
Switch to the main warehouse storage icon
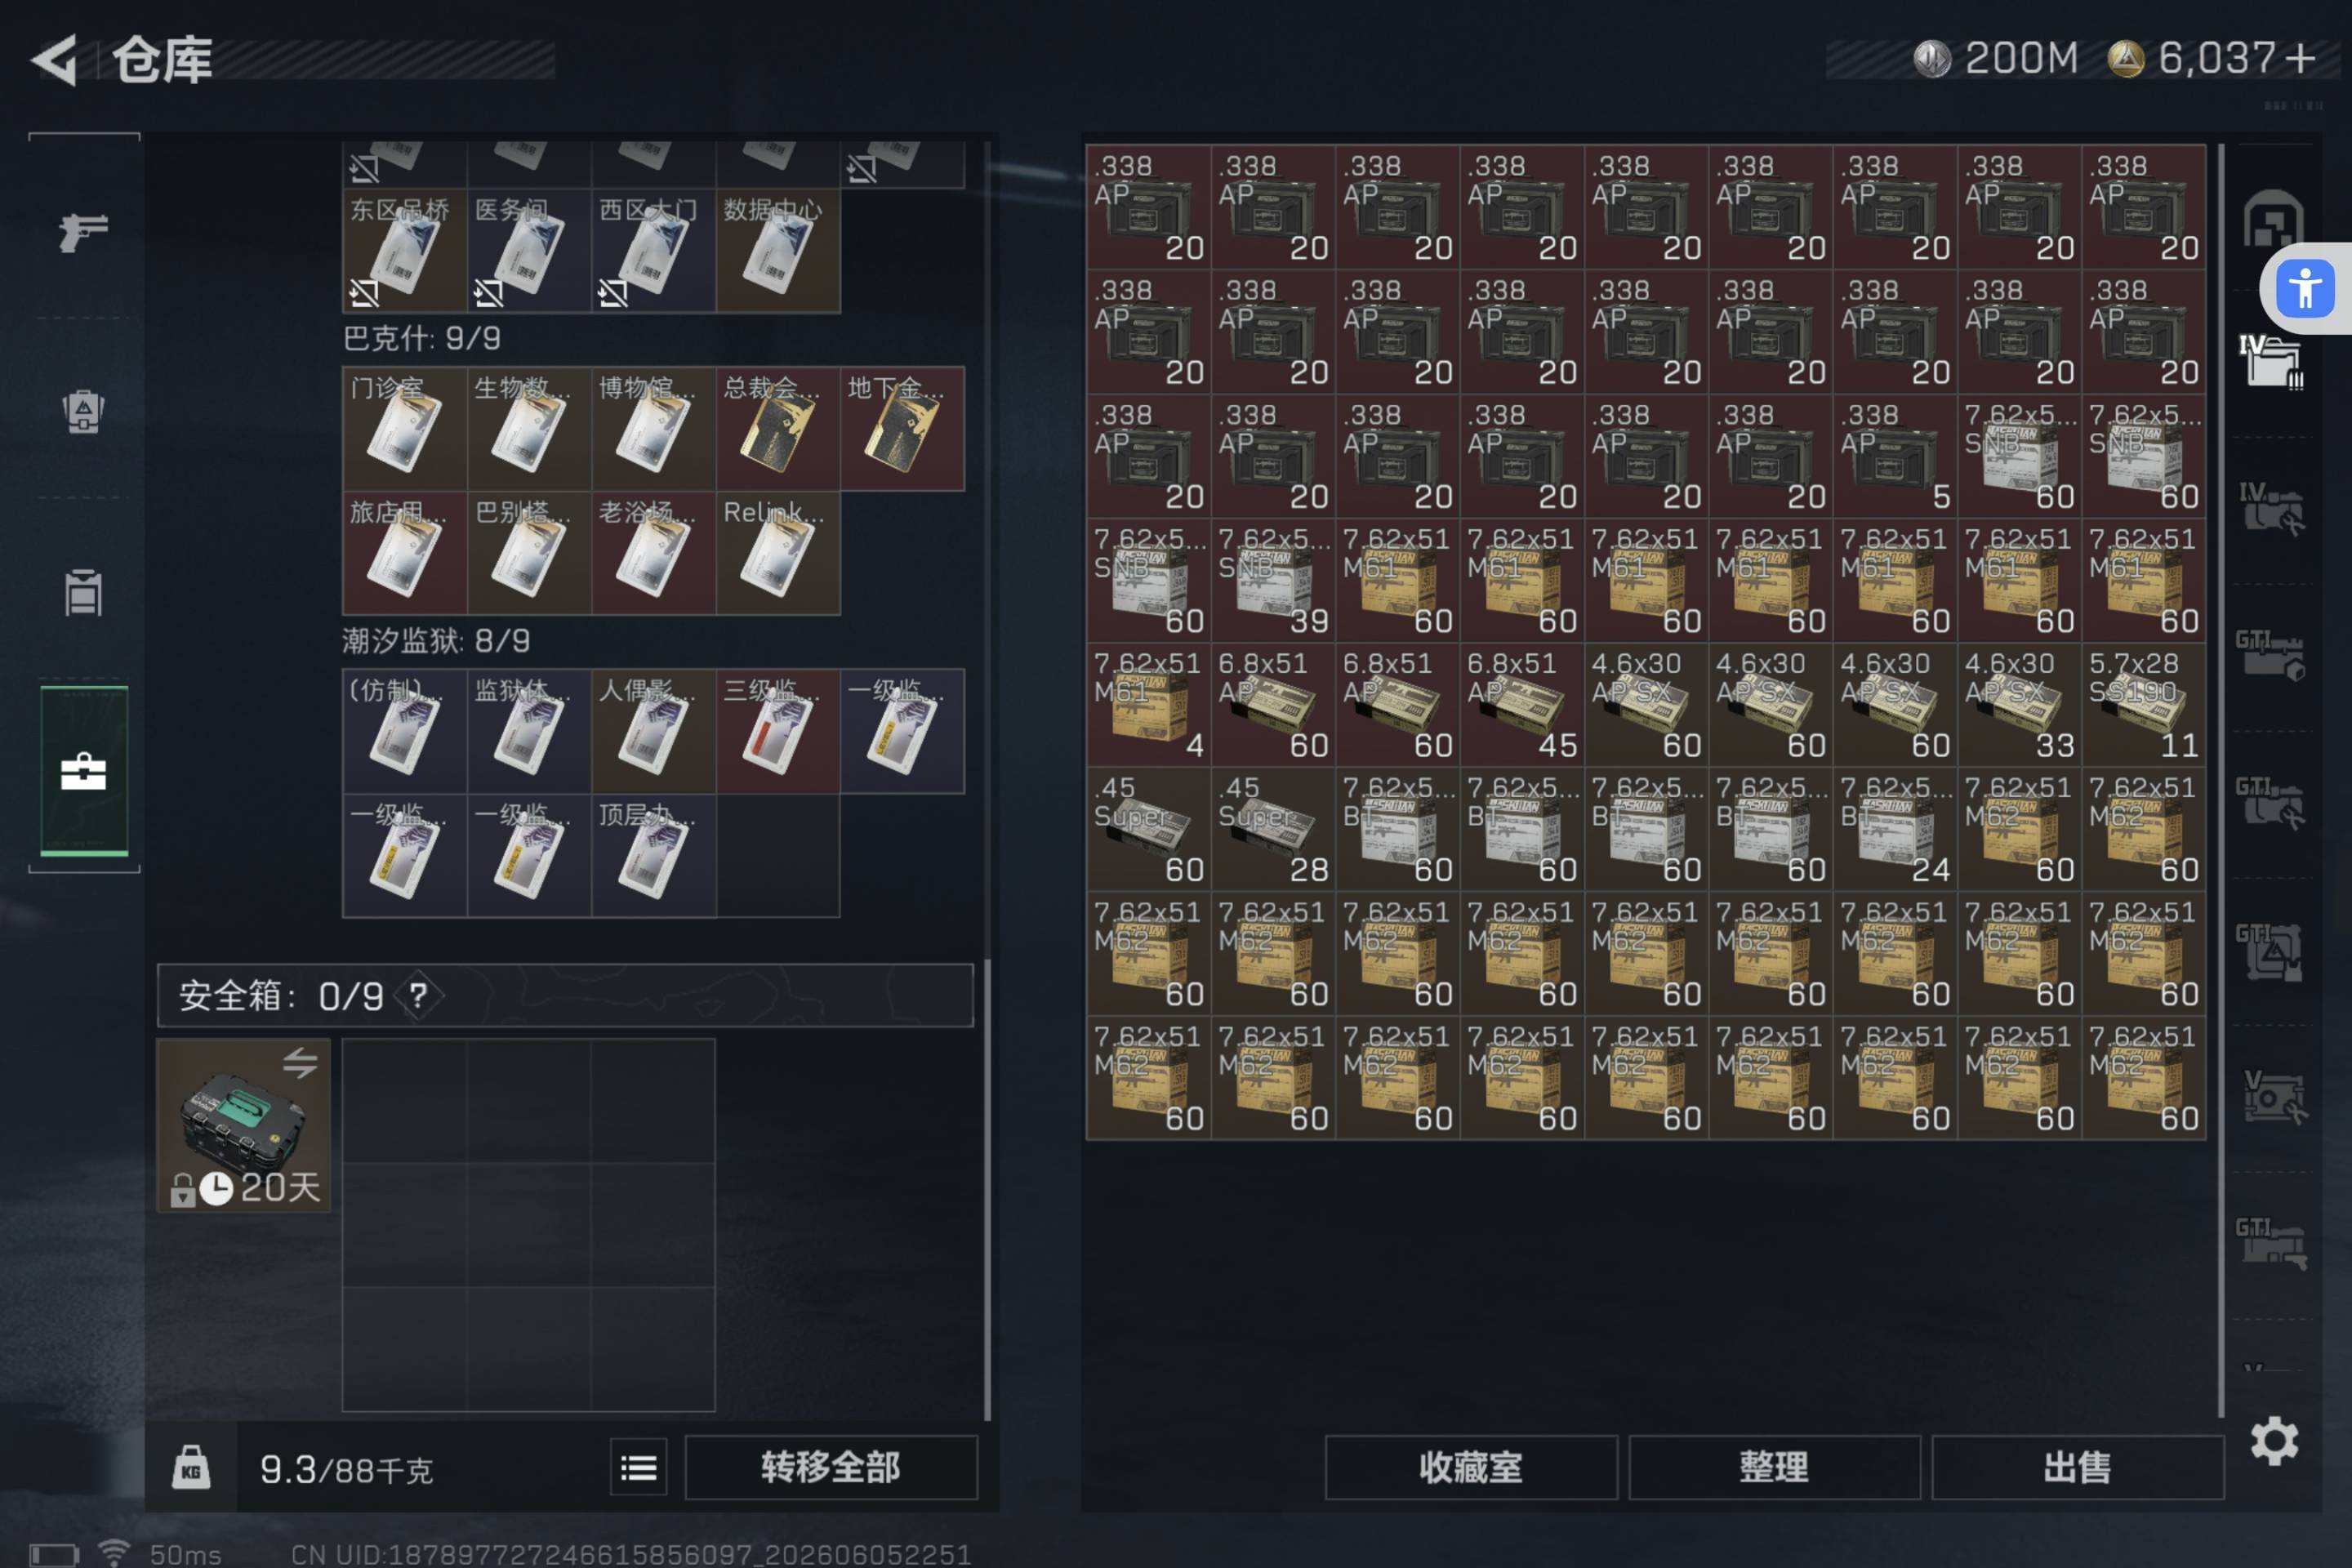point(2272,219)
